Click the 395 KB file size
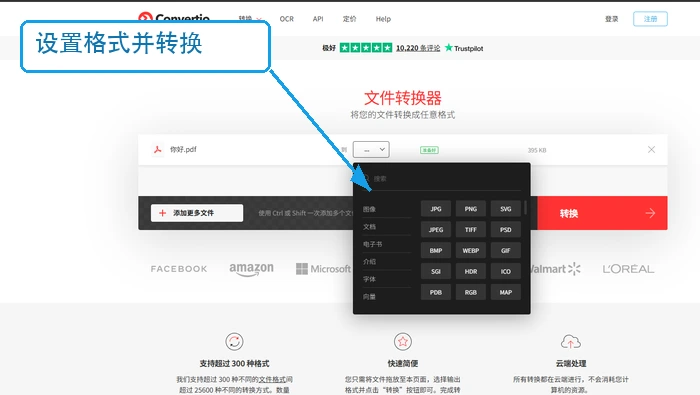700x395 pixels. 537,150
